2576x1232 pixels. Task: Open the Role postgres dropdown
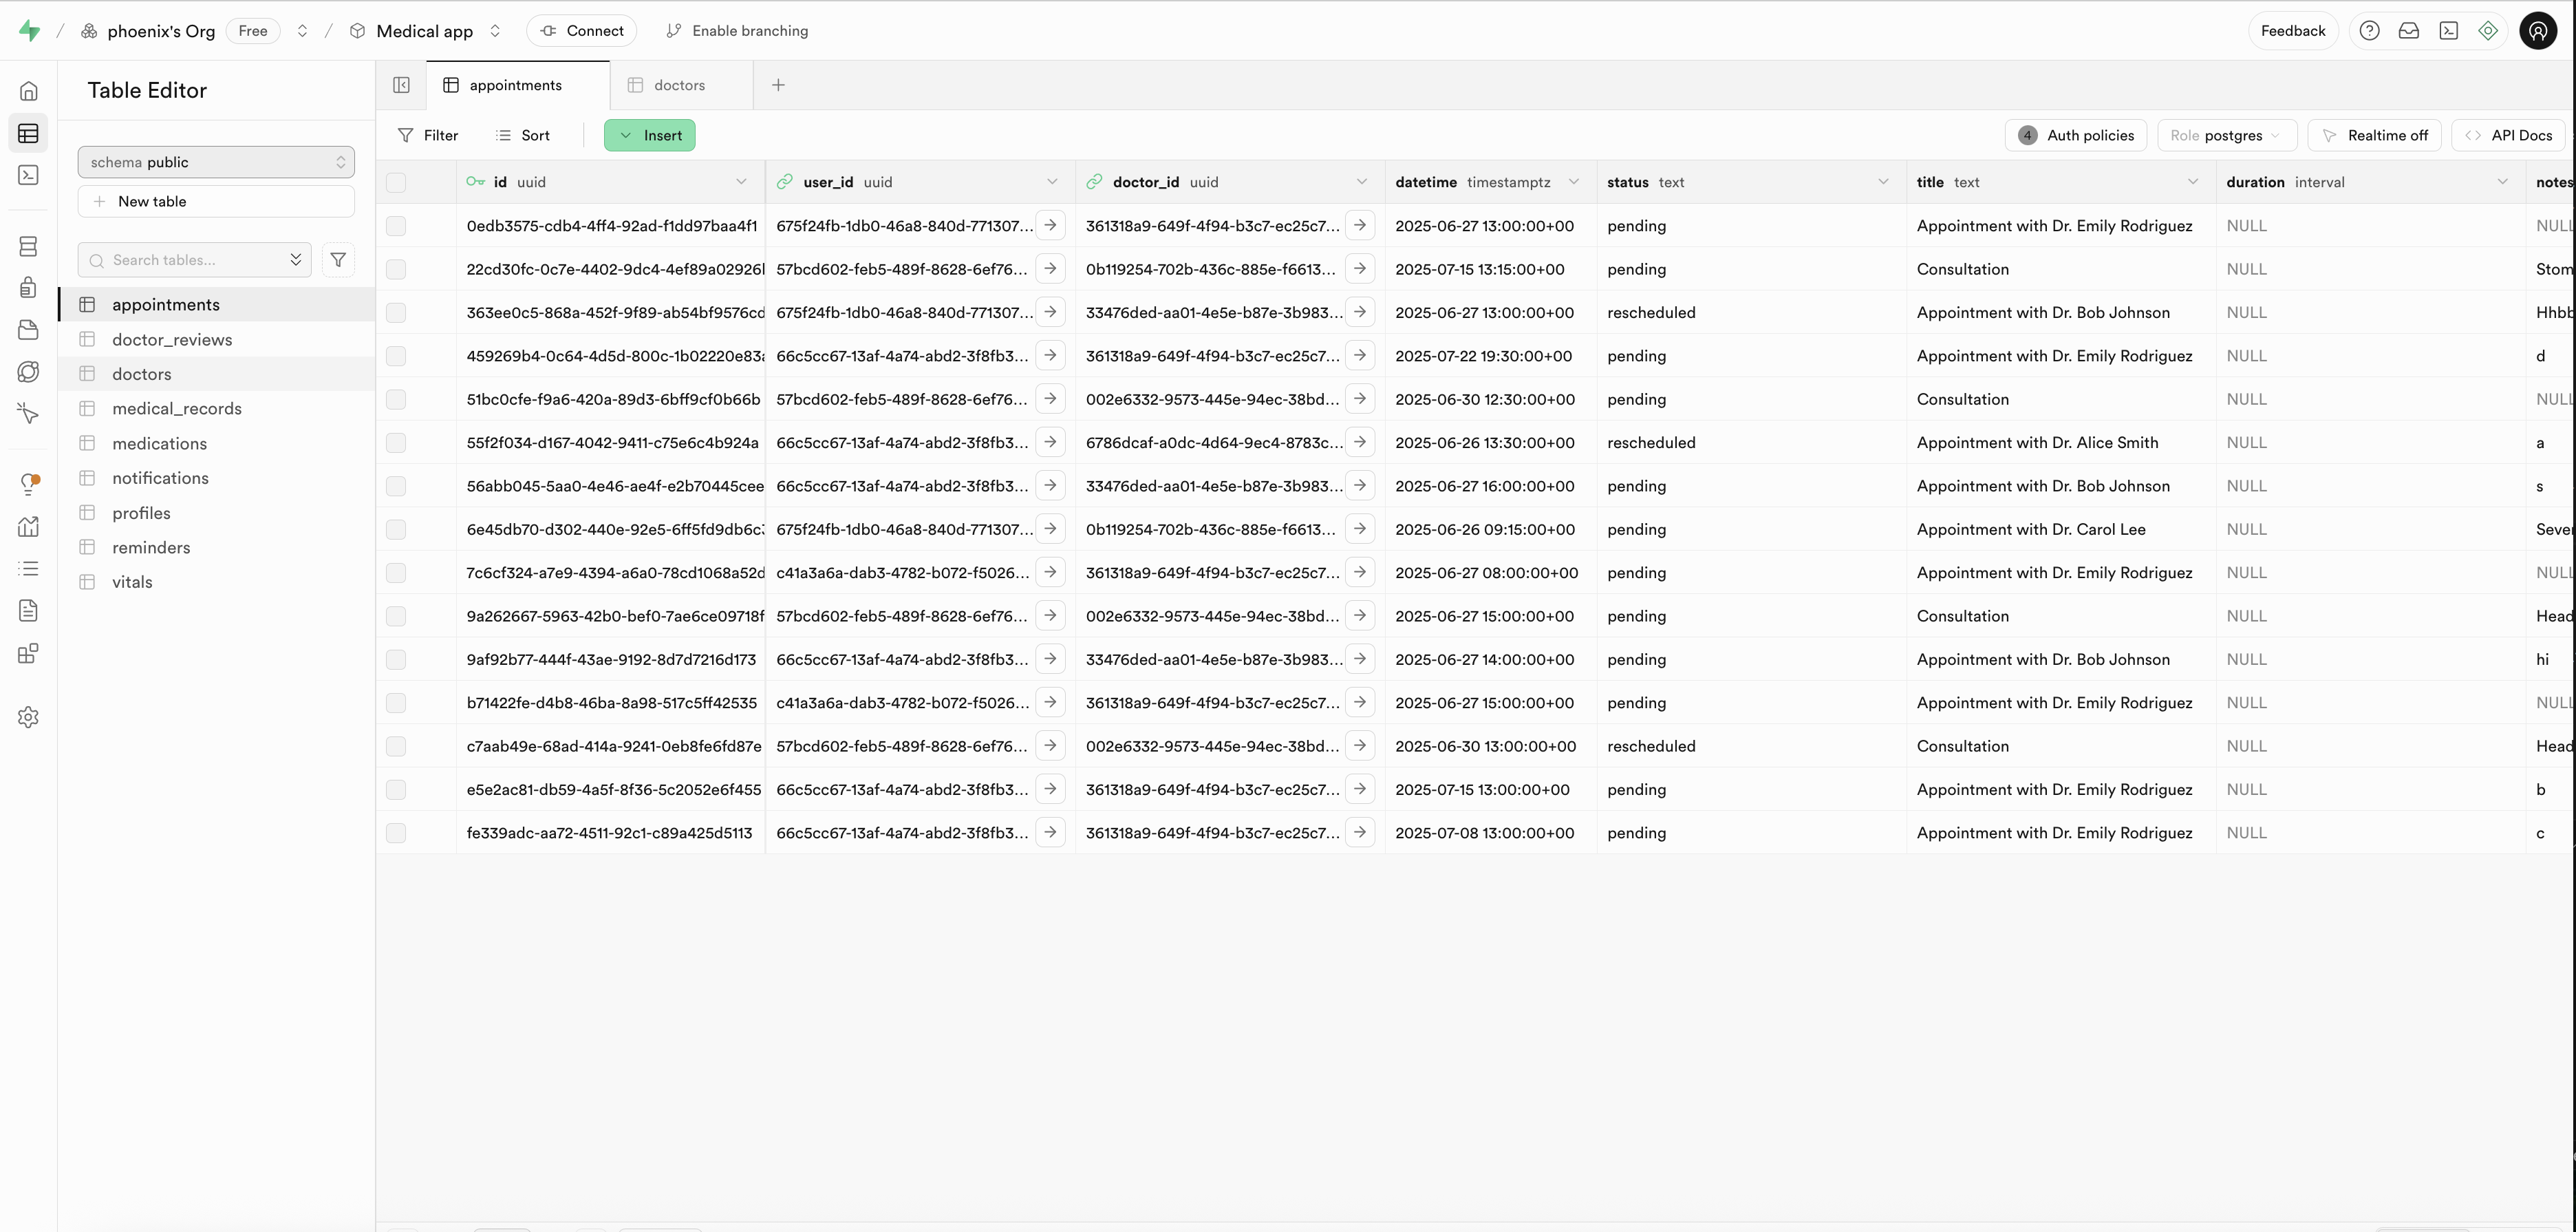tap(2225, 135)
